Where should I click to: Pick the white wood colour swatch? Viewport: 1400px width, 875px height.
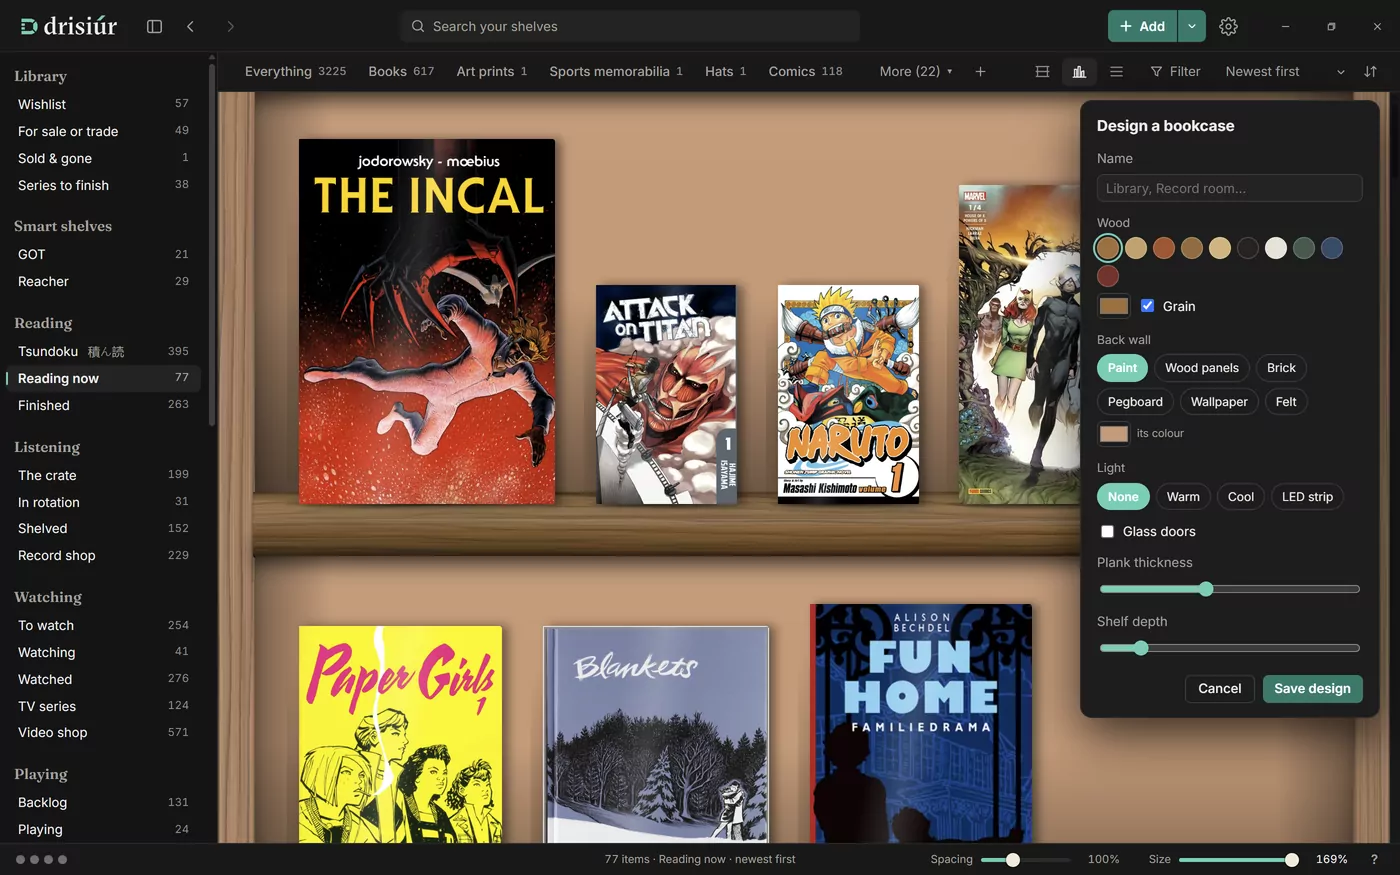(1275, 248)
